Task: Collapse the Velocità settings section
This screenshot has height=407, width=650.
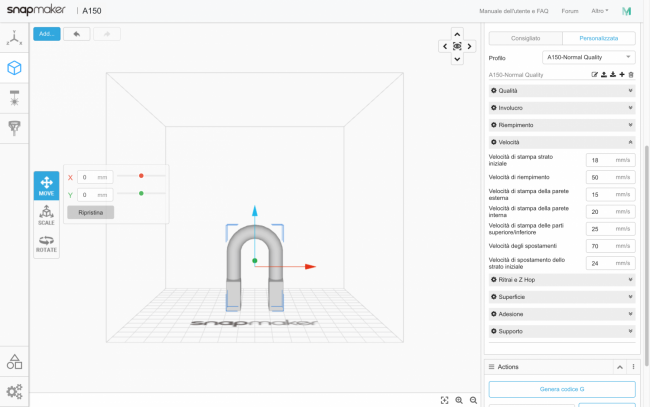Action: (x=561, y=143)
